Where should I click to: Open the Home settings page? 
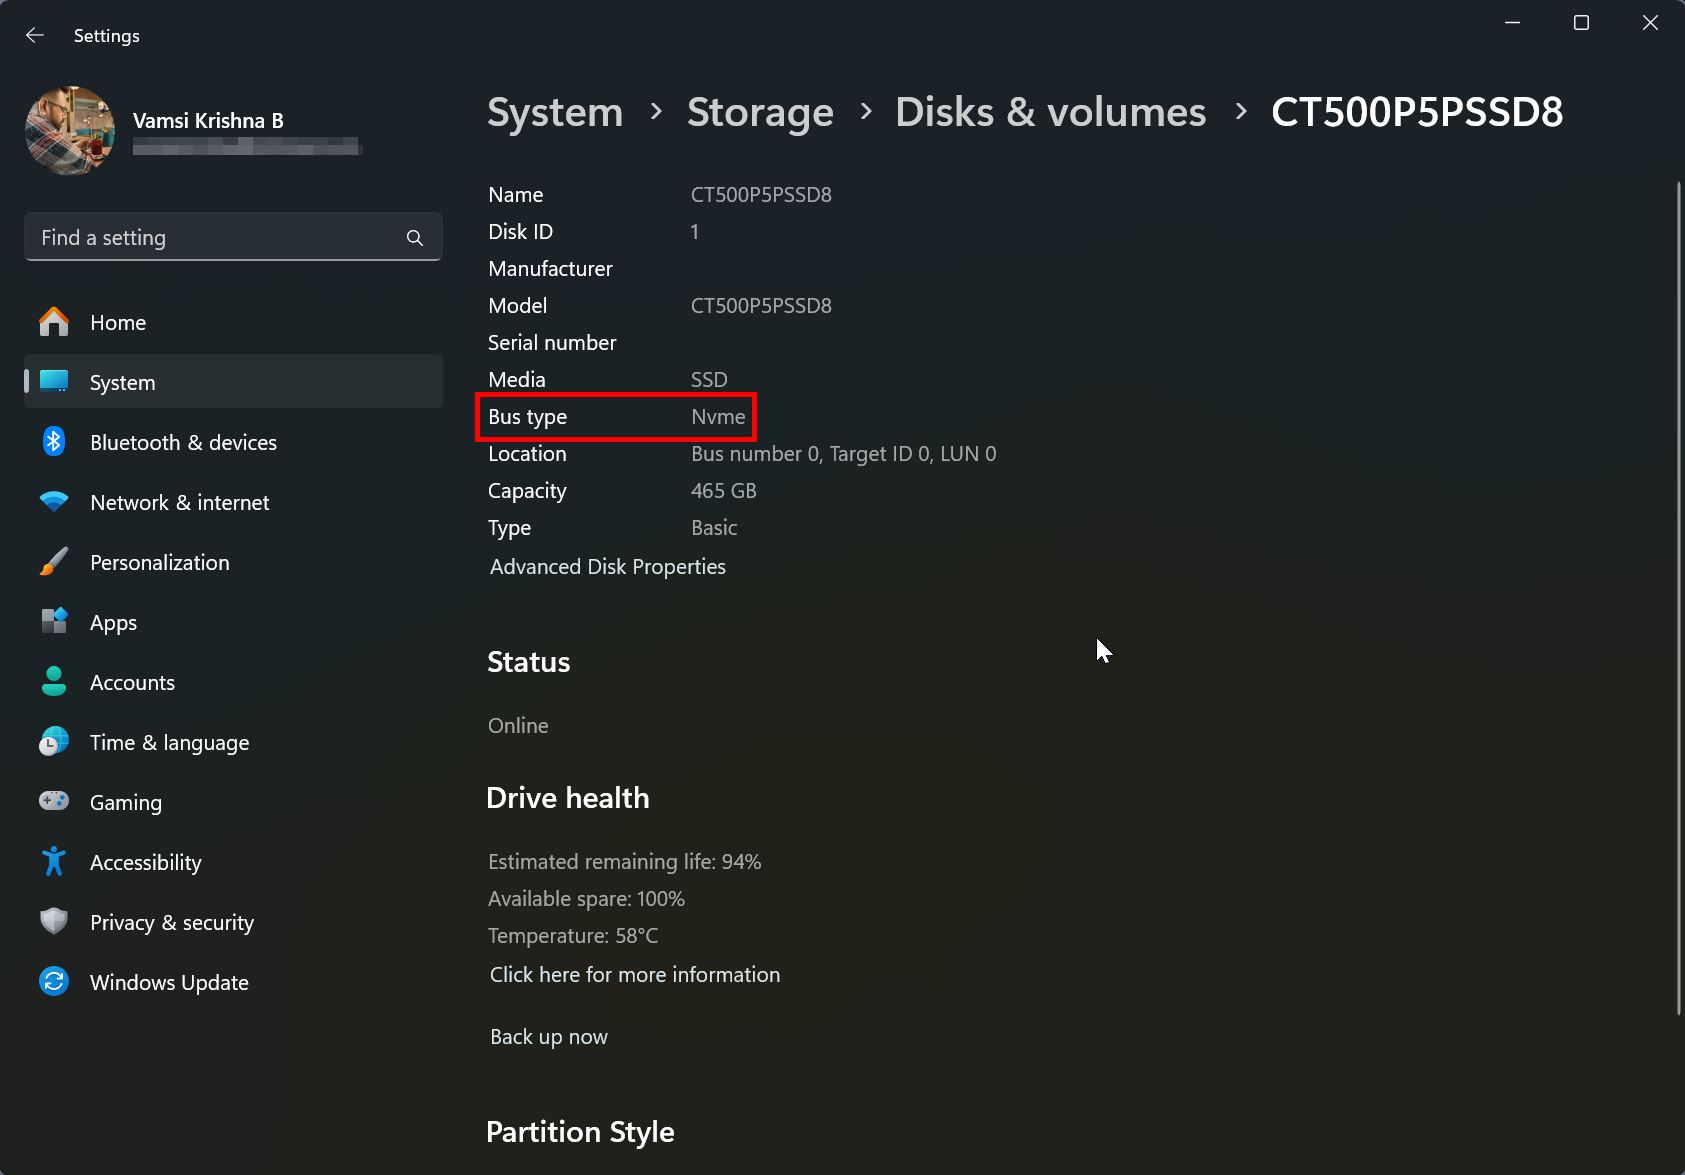click(x=233, y=322)
